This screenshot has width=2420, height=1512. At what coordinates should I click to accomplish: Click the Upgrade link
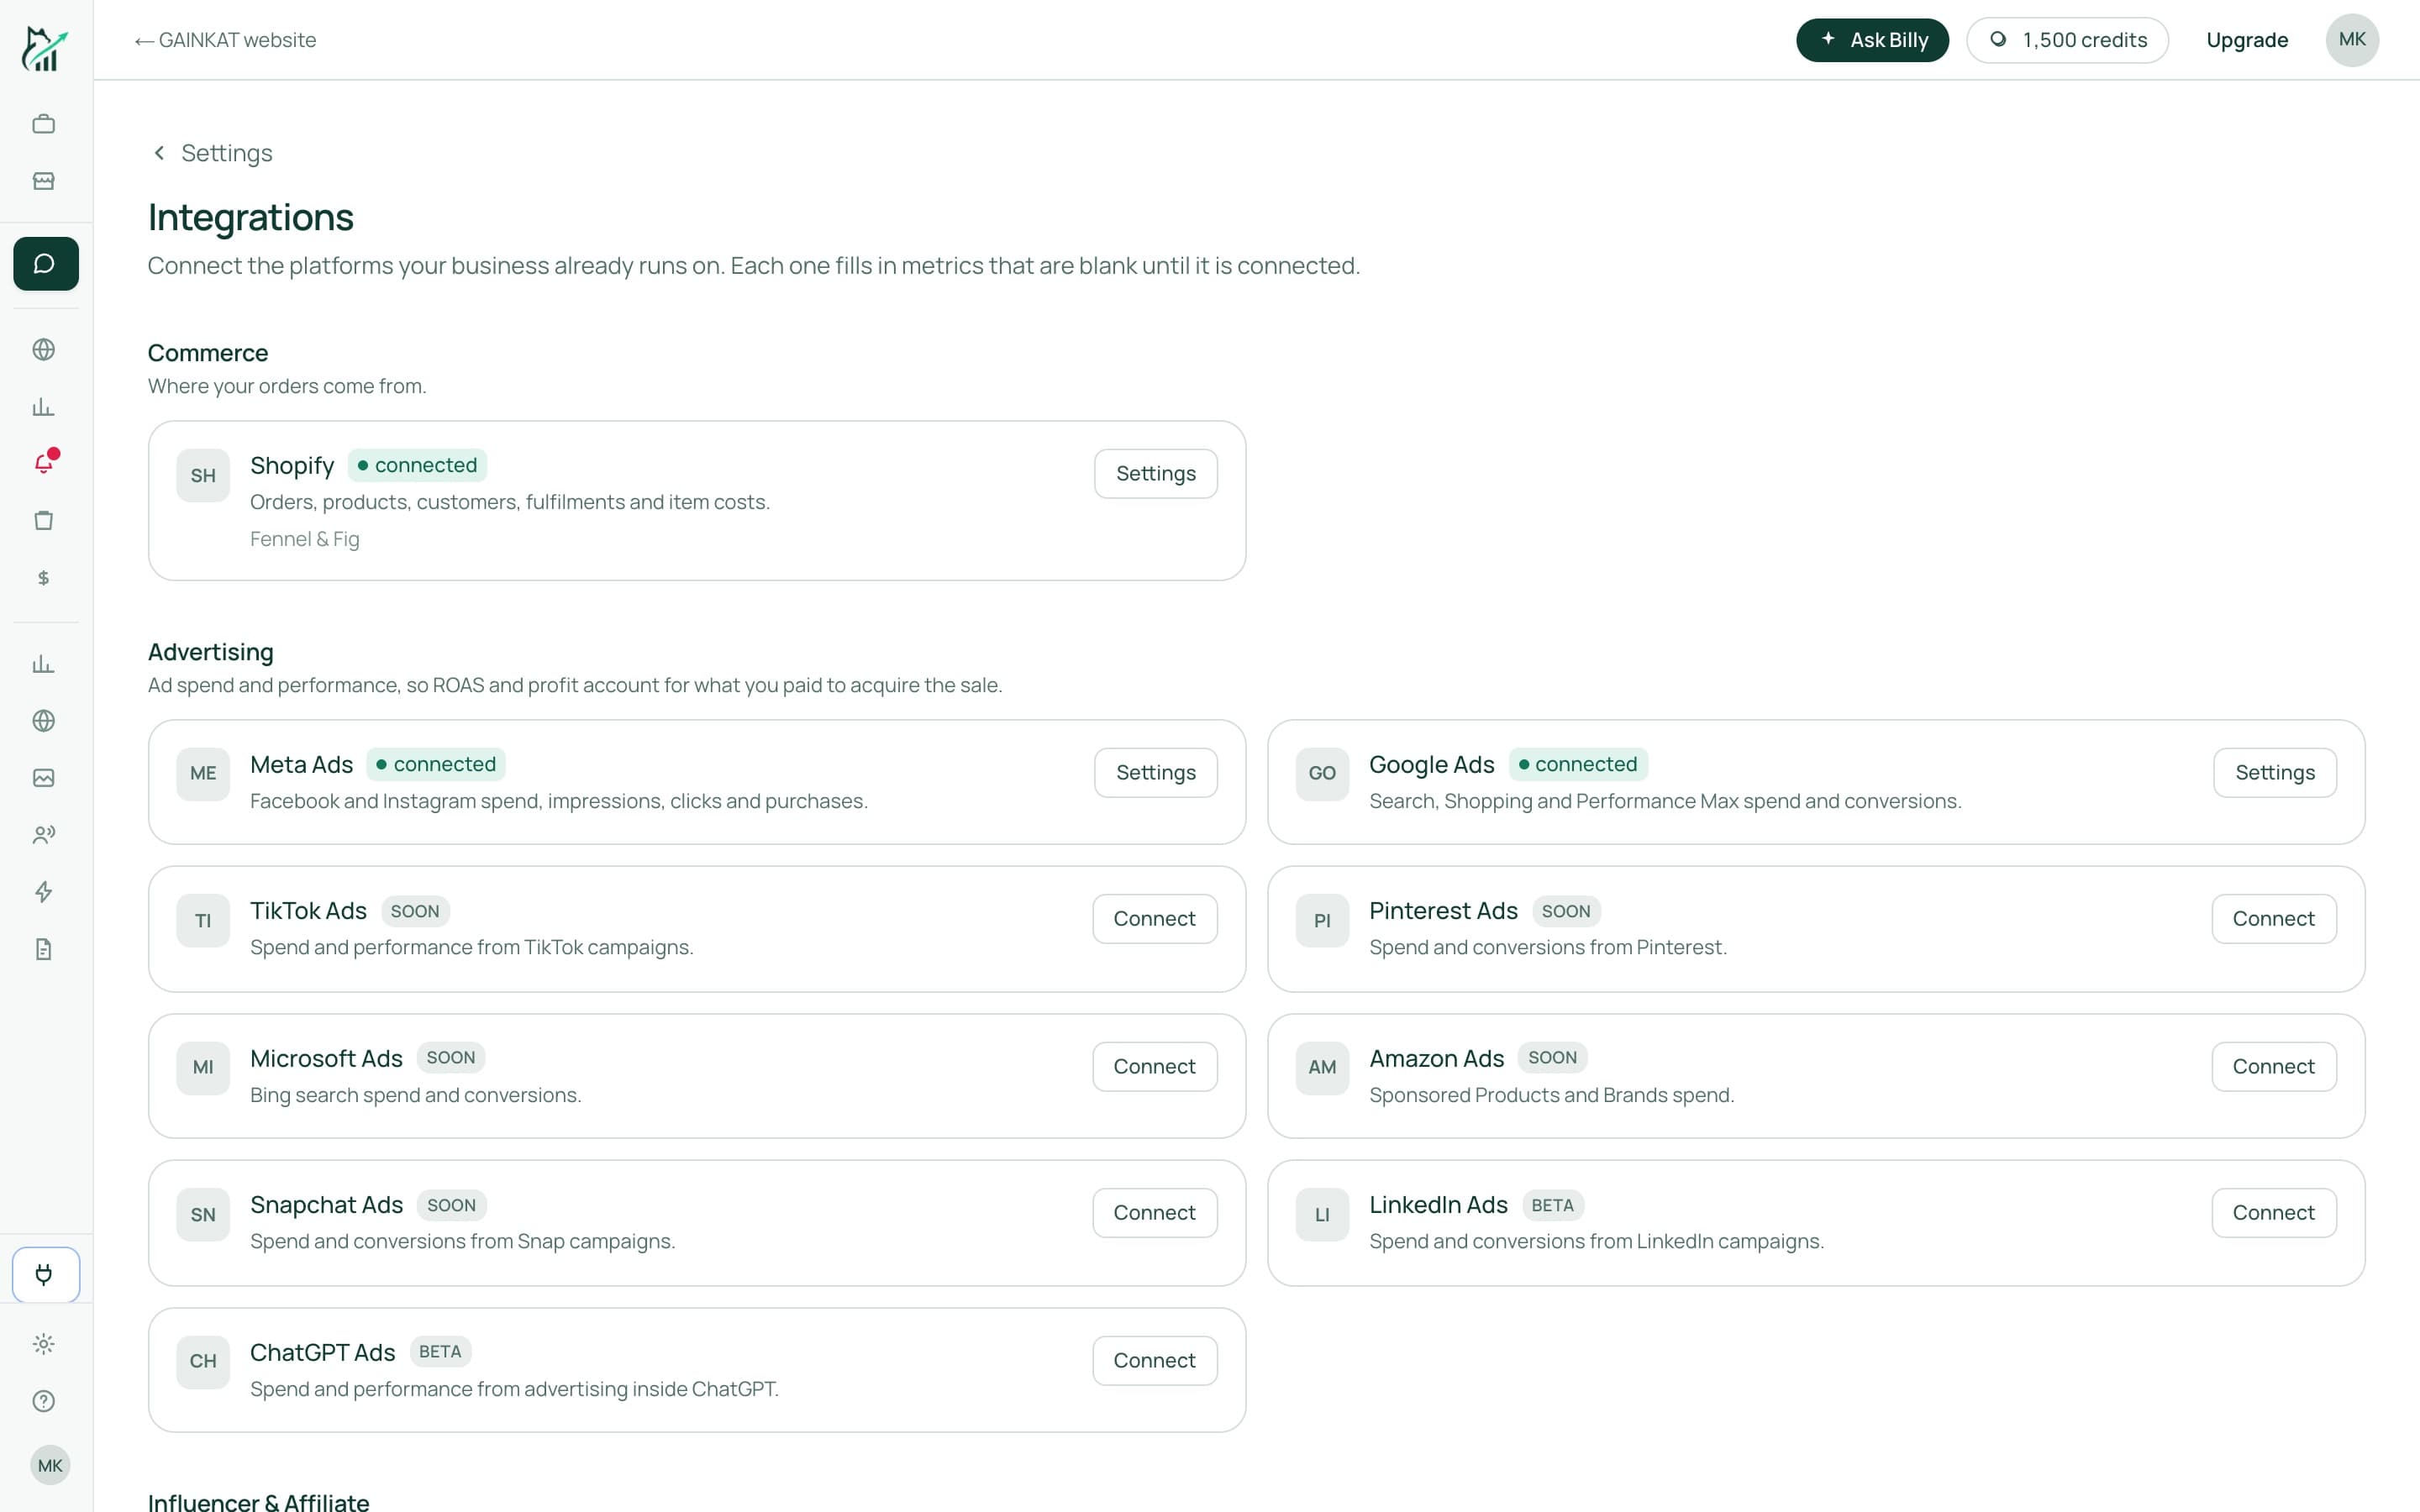point(2247,40)
